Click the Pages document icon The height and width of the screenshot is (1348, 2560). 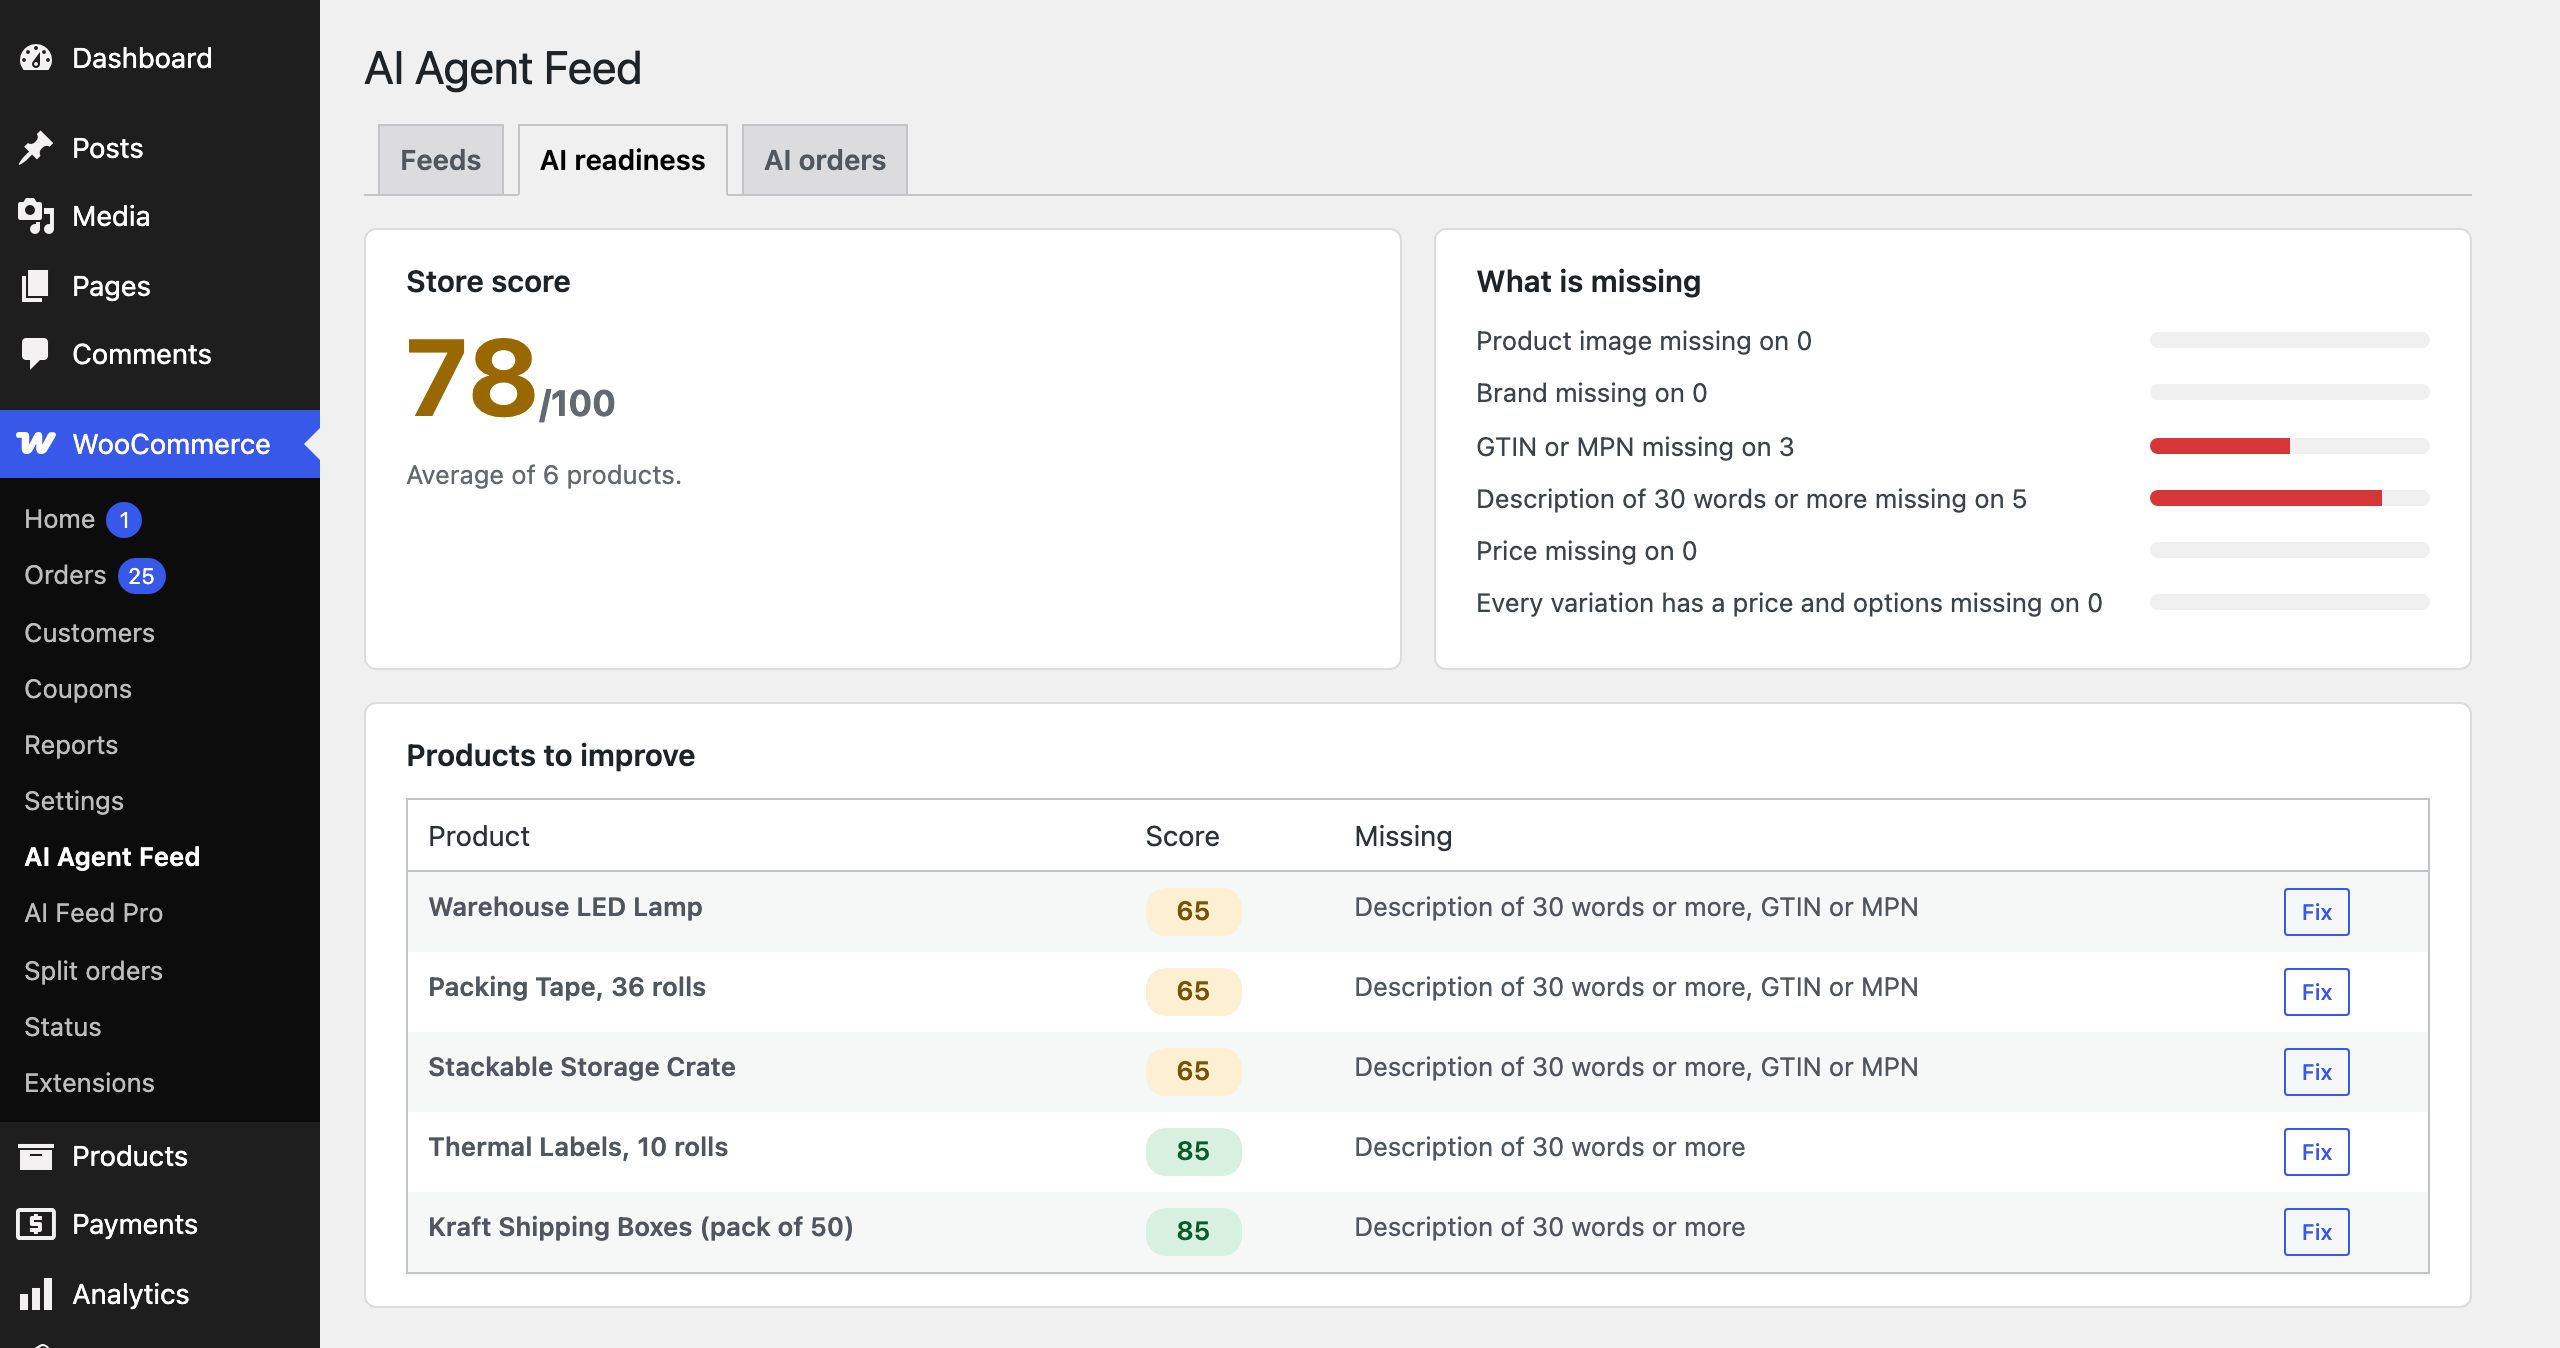pyautogui.click(x=36, y=286)
